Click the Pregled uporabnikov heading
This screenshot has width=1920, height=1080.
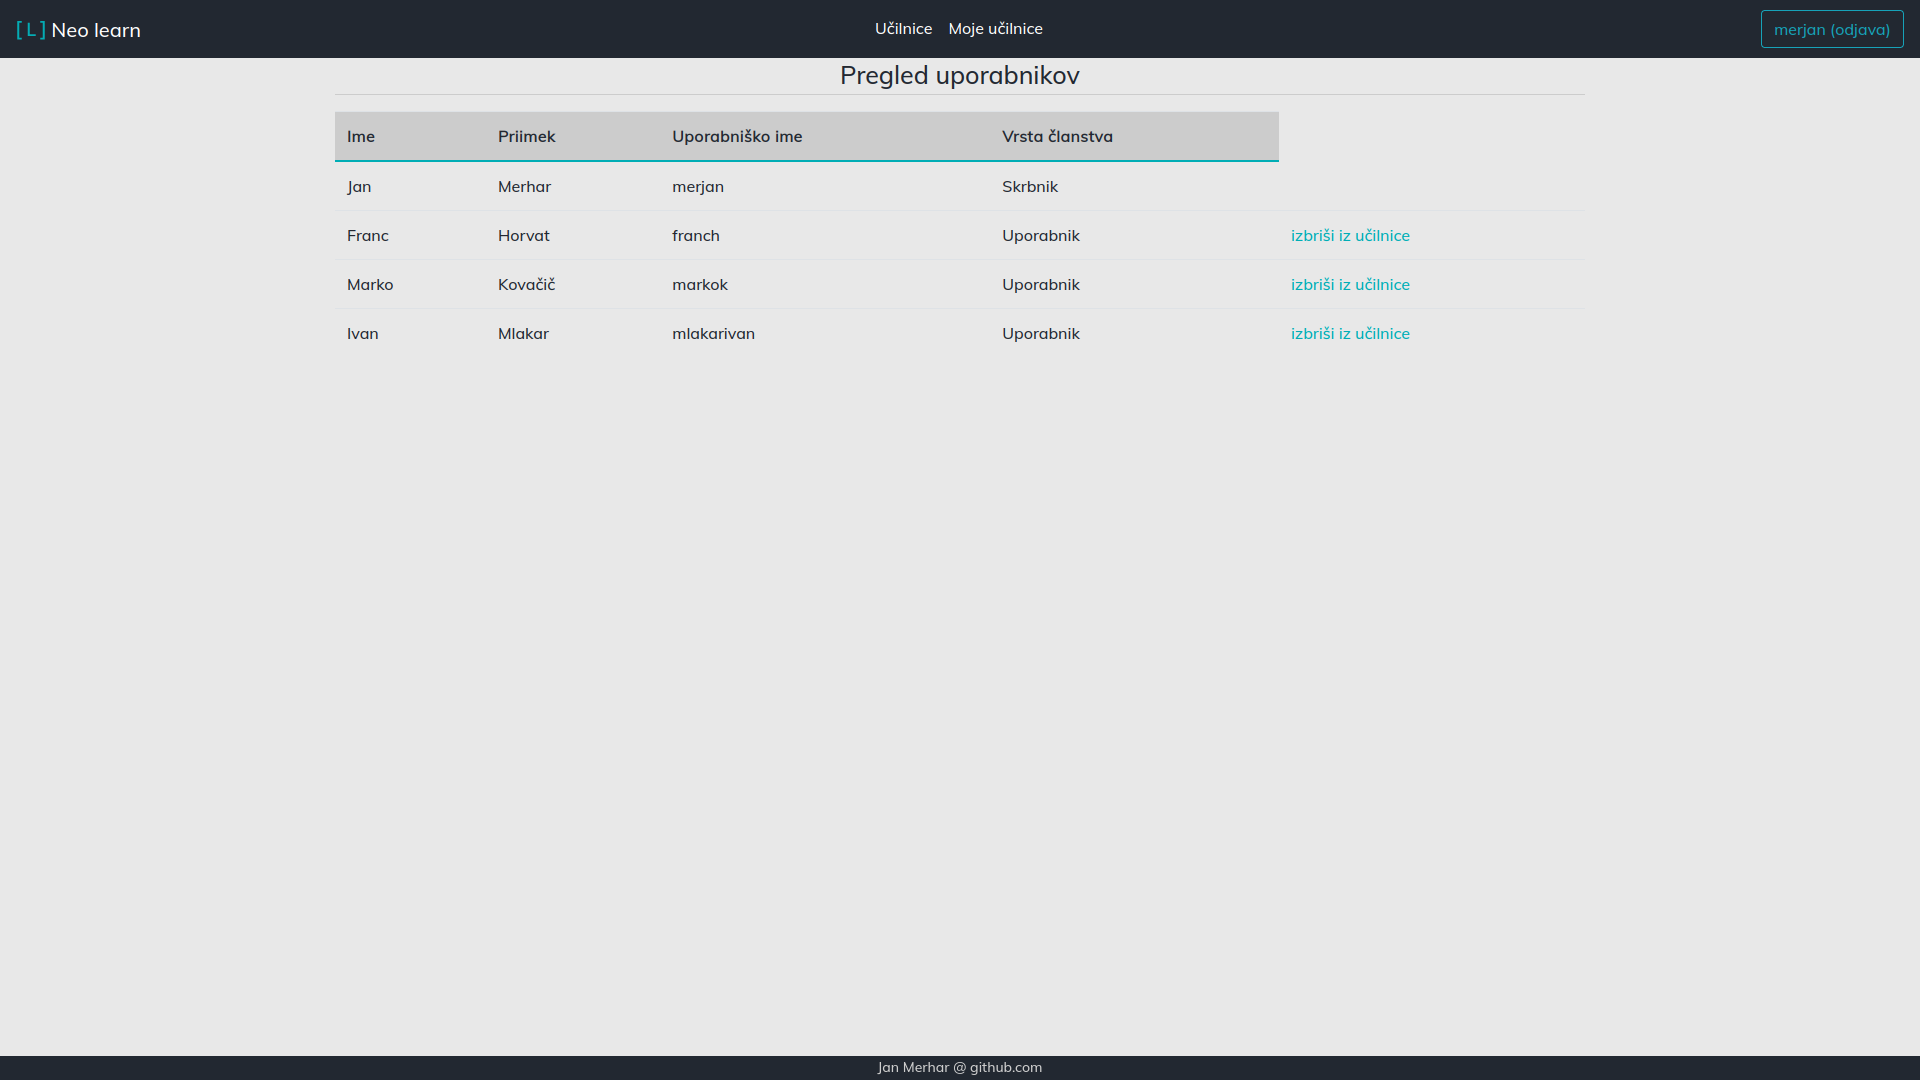(959, 76)
